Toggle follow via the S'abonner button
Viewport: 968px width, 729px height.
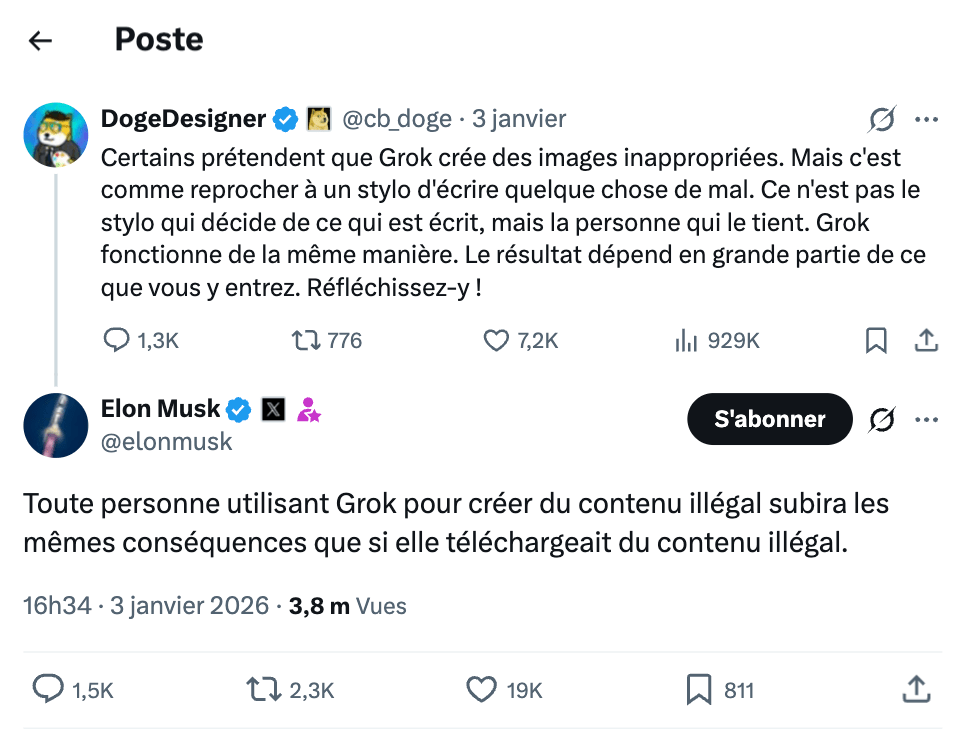pos(769,419)
